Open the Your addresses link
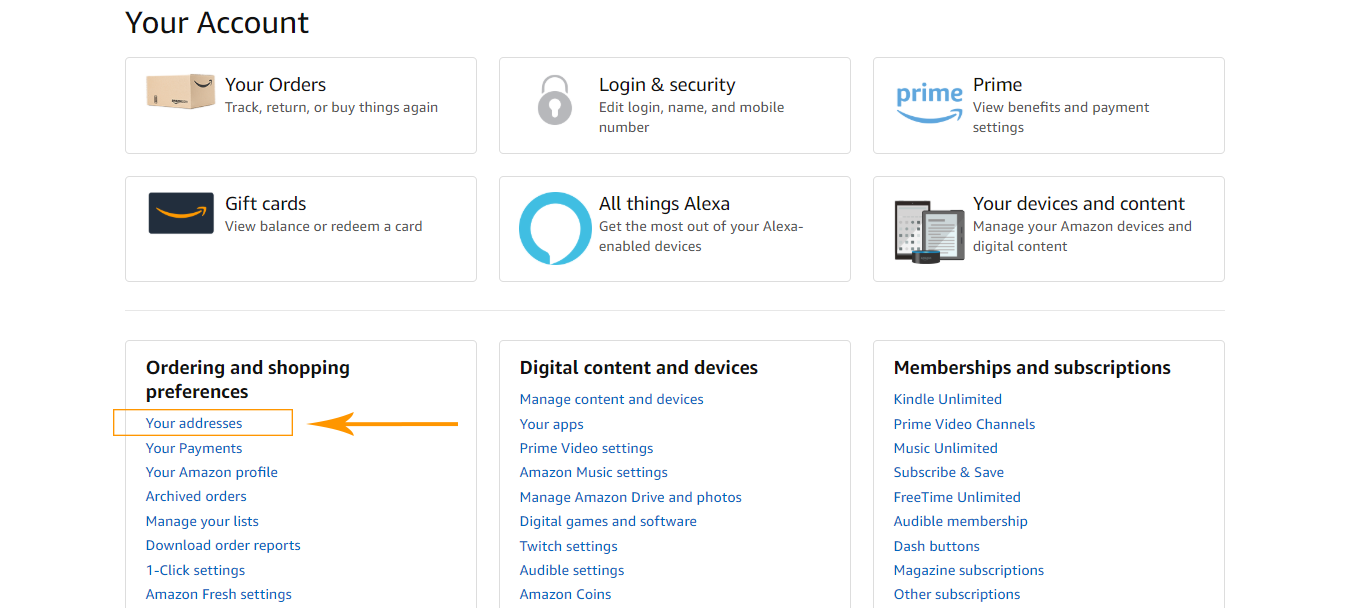This screenshot has height=608, width=1348. [194, 423]
